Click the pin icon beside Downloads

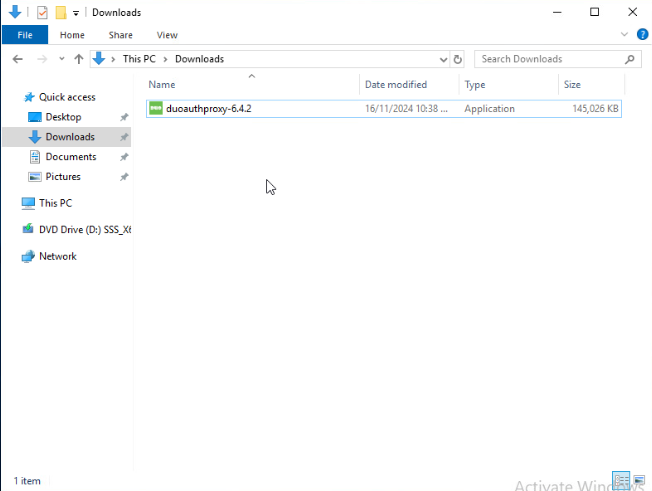124,137
